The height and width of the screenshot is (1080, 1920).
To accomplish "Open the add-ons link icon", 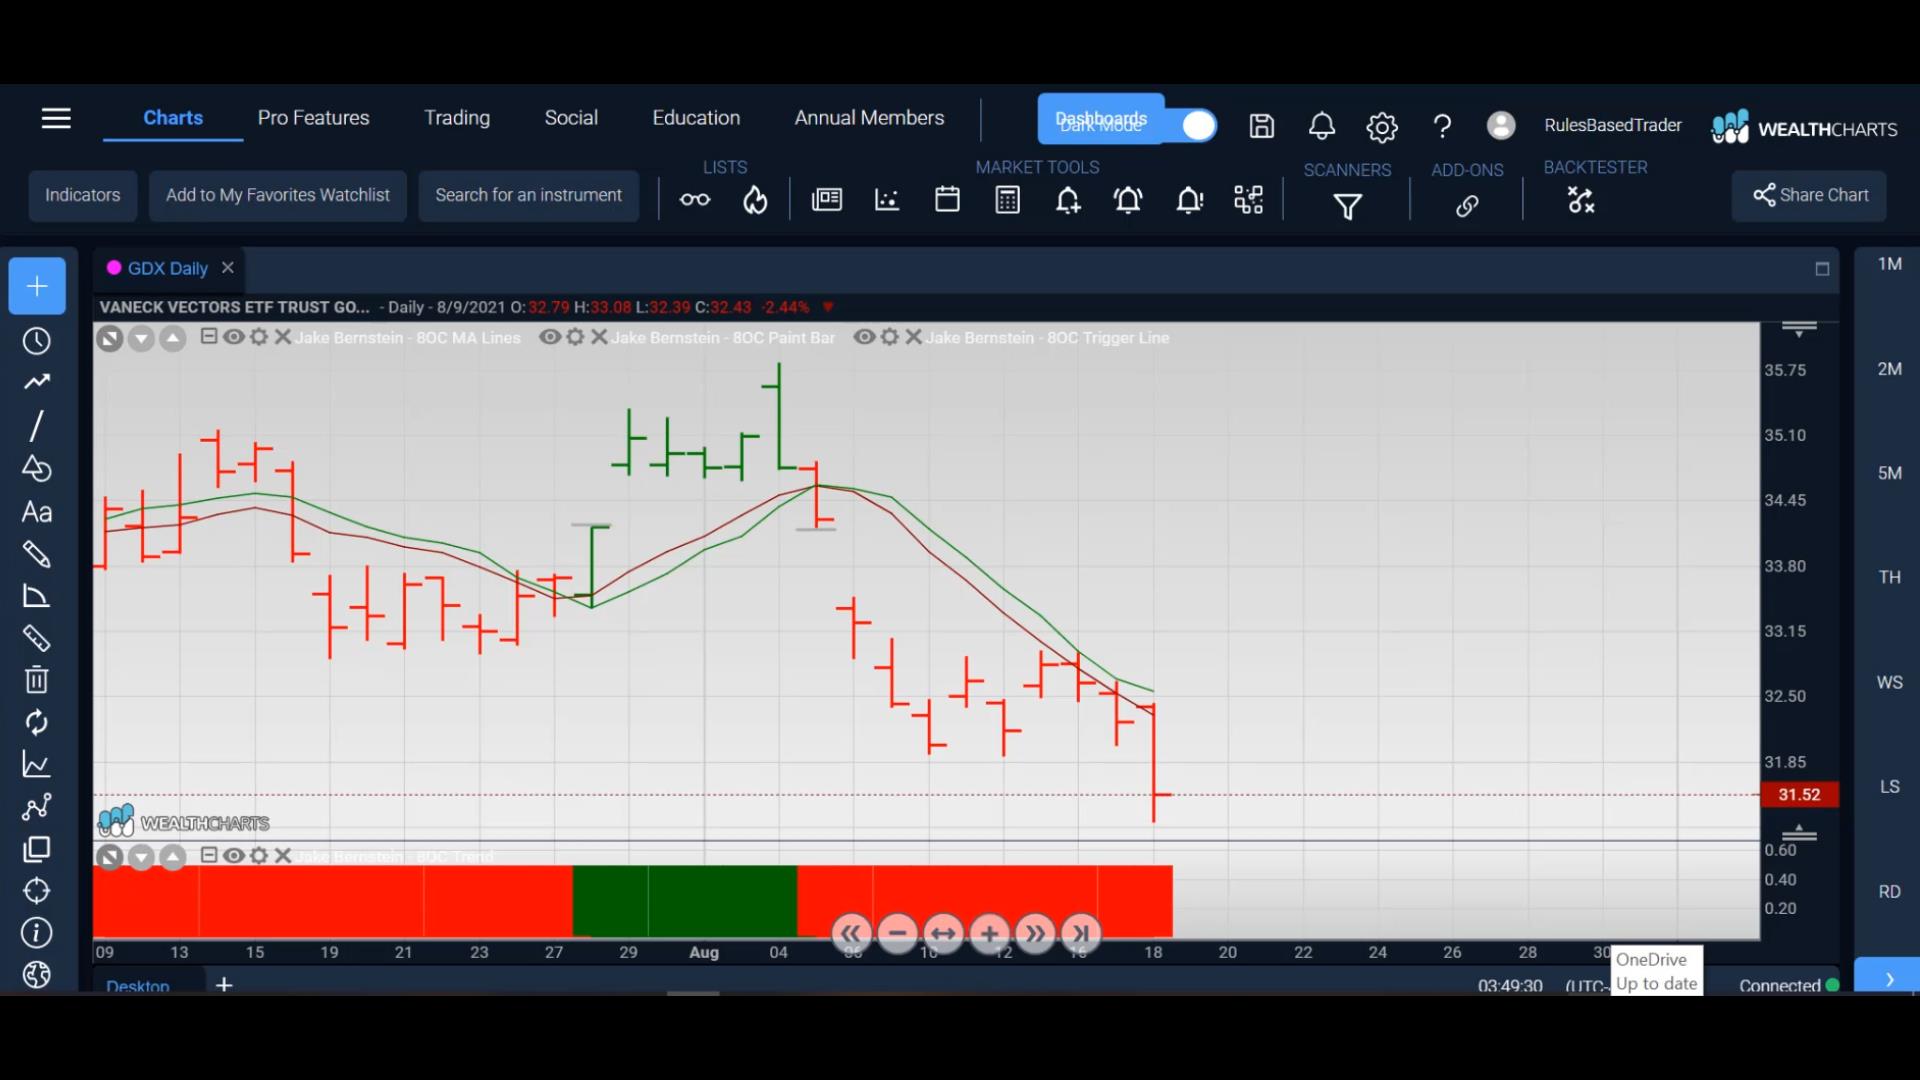I will click(x=1467, y=206).
